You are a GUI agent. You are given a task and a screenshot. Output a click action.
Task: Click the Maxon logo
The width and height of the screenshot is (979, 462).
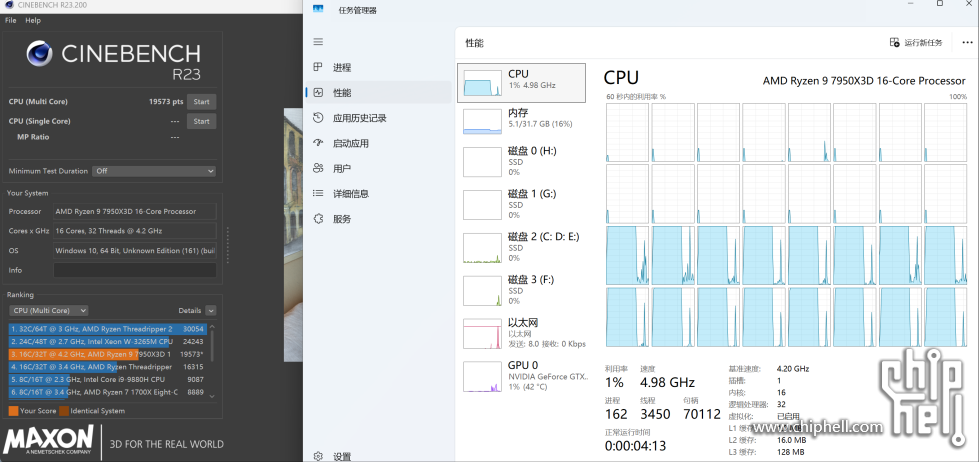[48, 440]
